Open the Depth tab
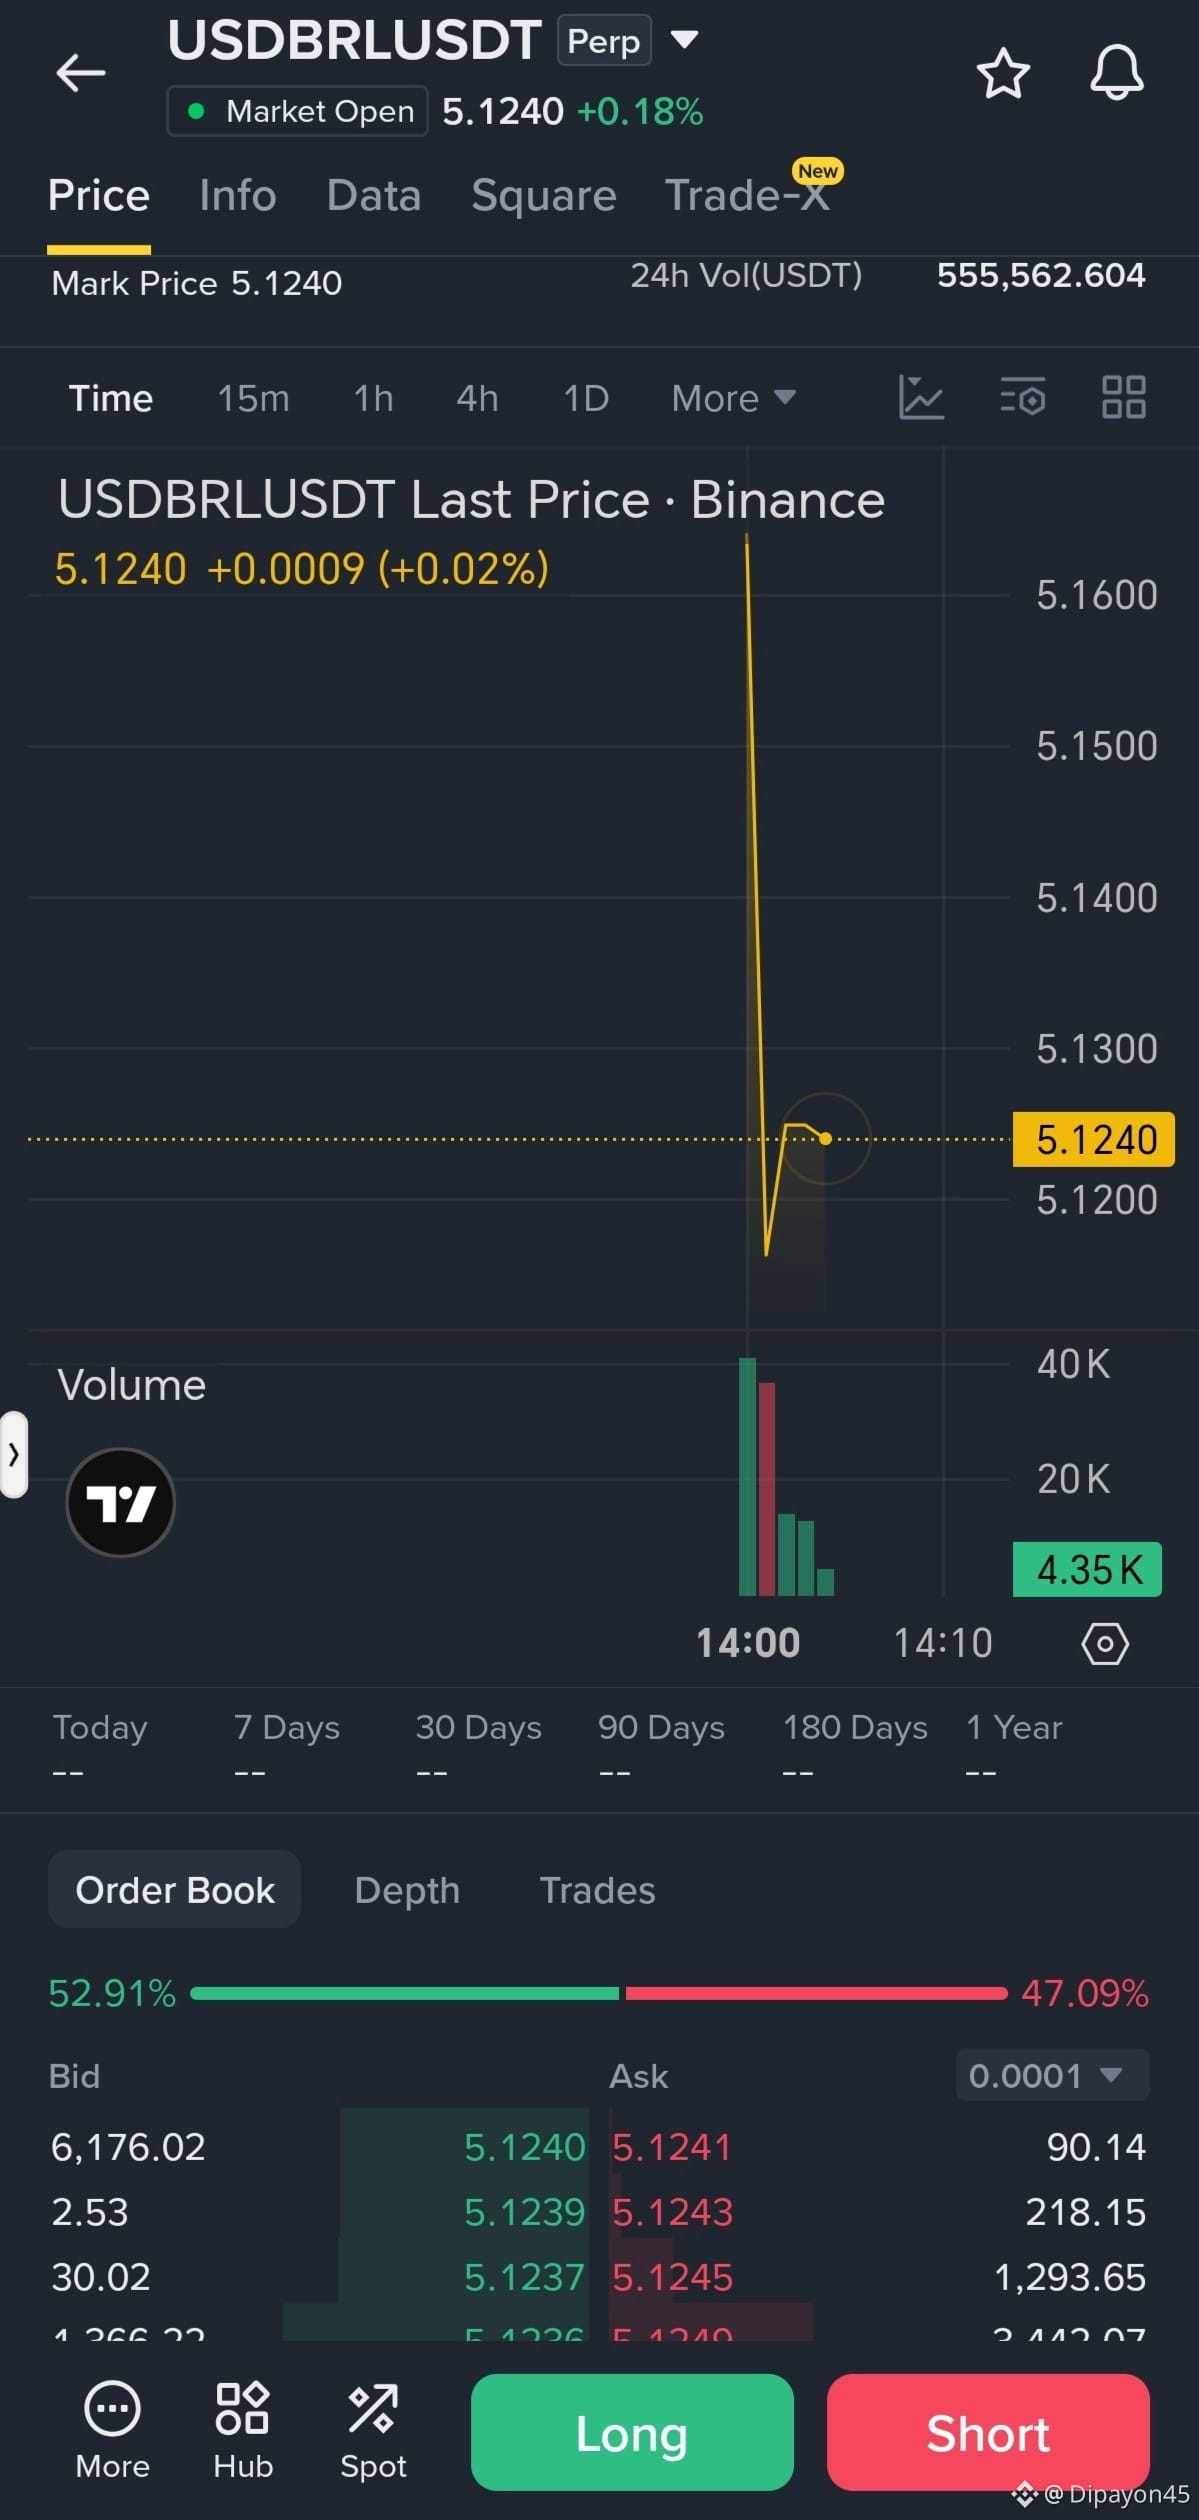The height and width of the screenshot is (2520, 1199). [x=407, y=1890]
